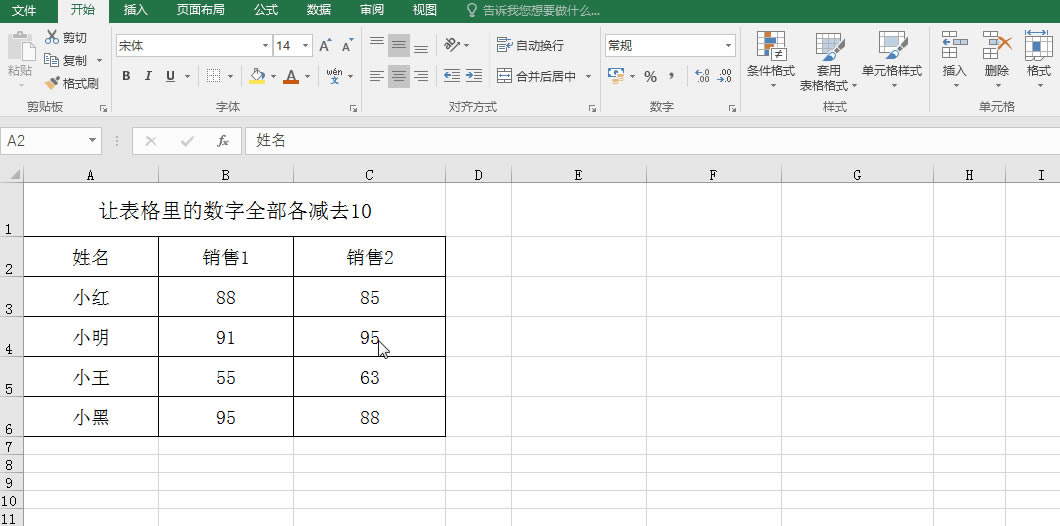
Task: Open the phonetic guide wén tool
Action: pos(334,76)
